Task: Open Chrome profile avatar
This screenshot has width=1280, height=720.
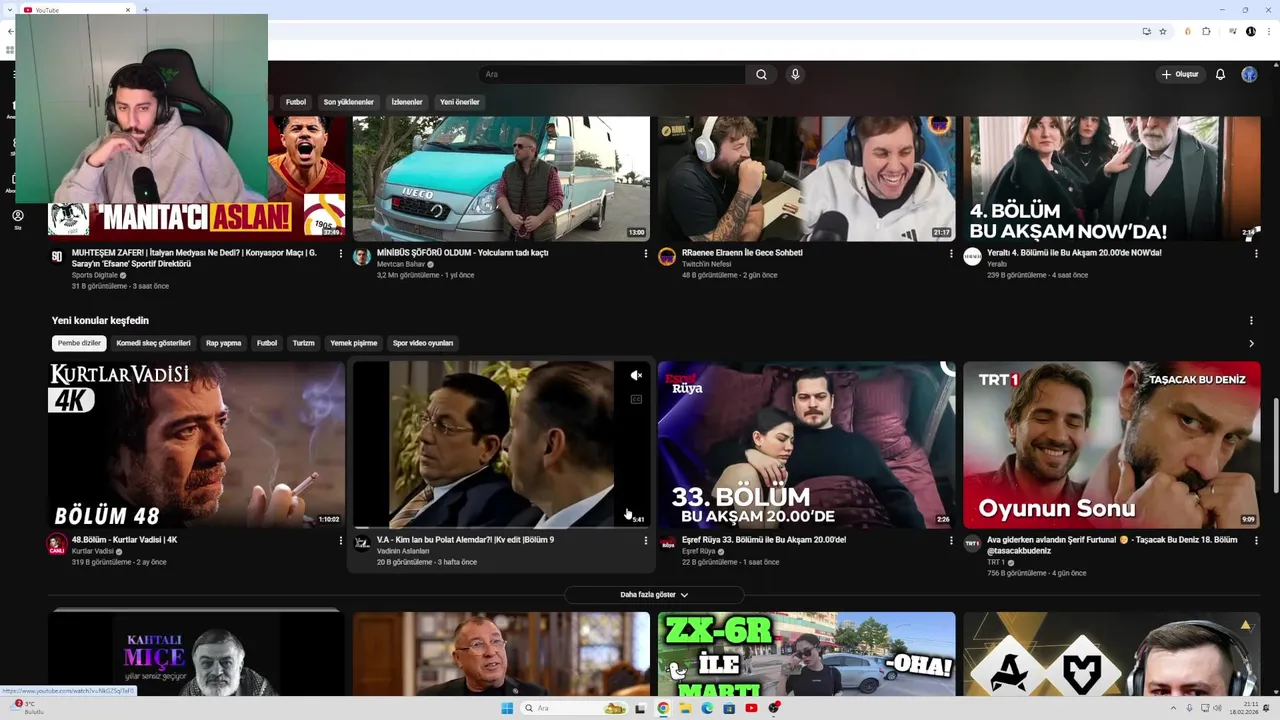Action: point(1250,31)
